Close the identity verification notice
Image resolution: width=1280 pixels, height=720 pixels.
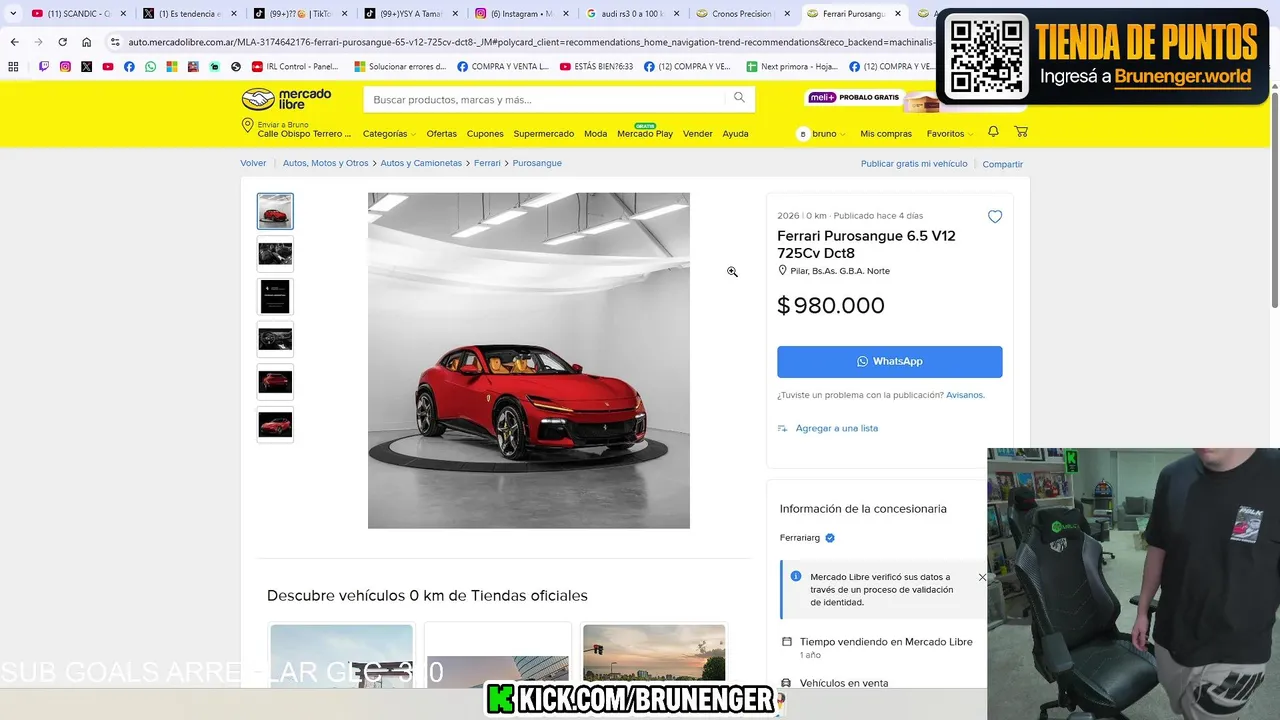pos(982,577)
